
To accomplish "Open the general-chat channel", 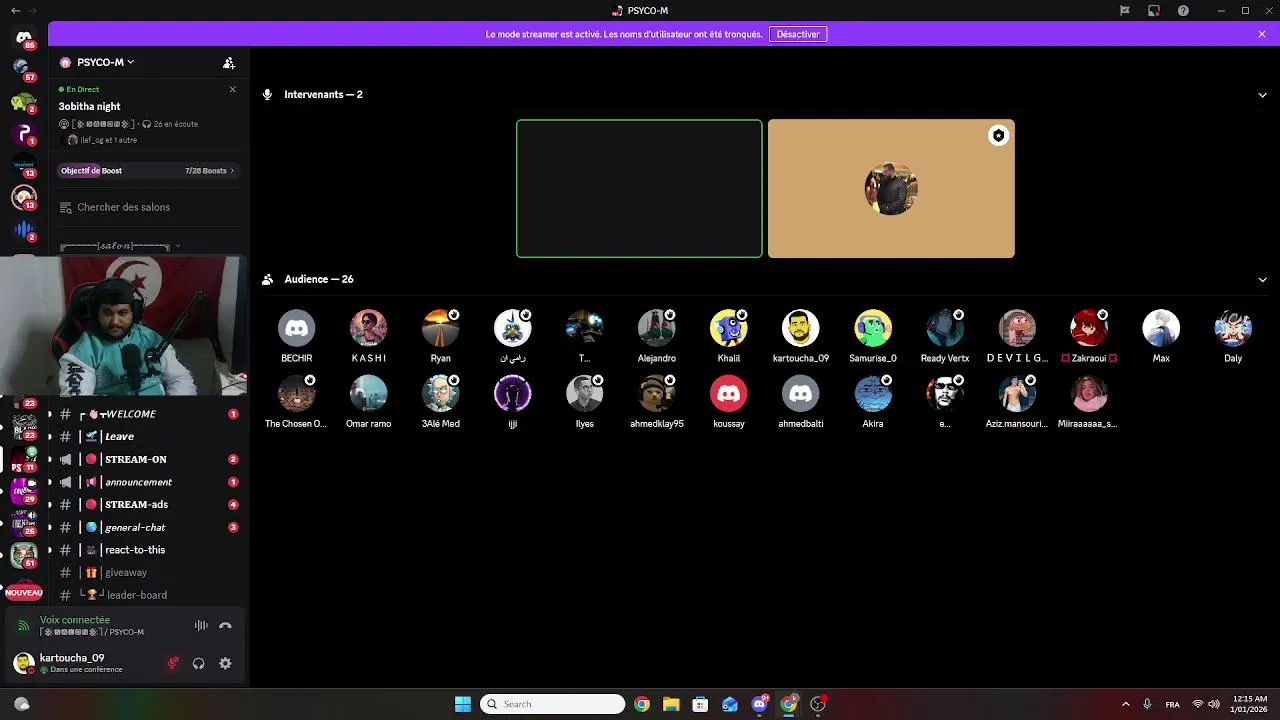I will click(147, 527).
